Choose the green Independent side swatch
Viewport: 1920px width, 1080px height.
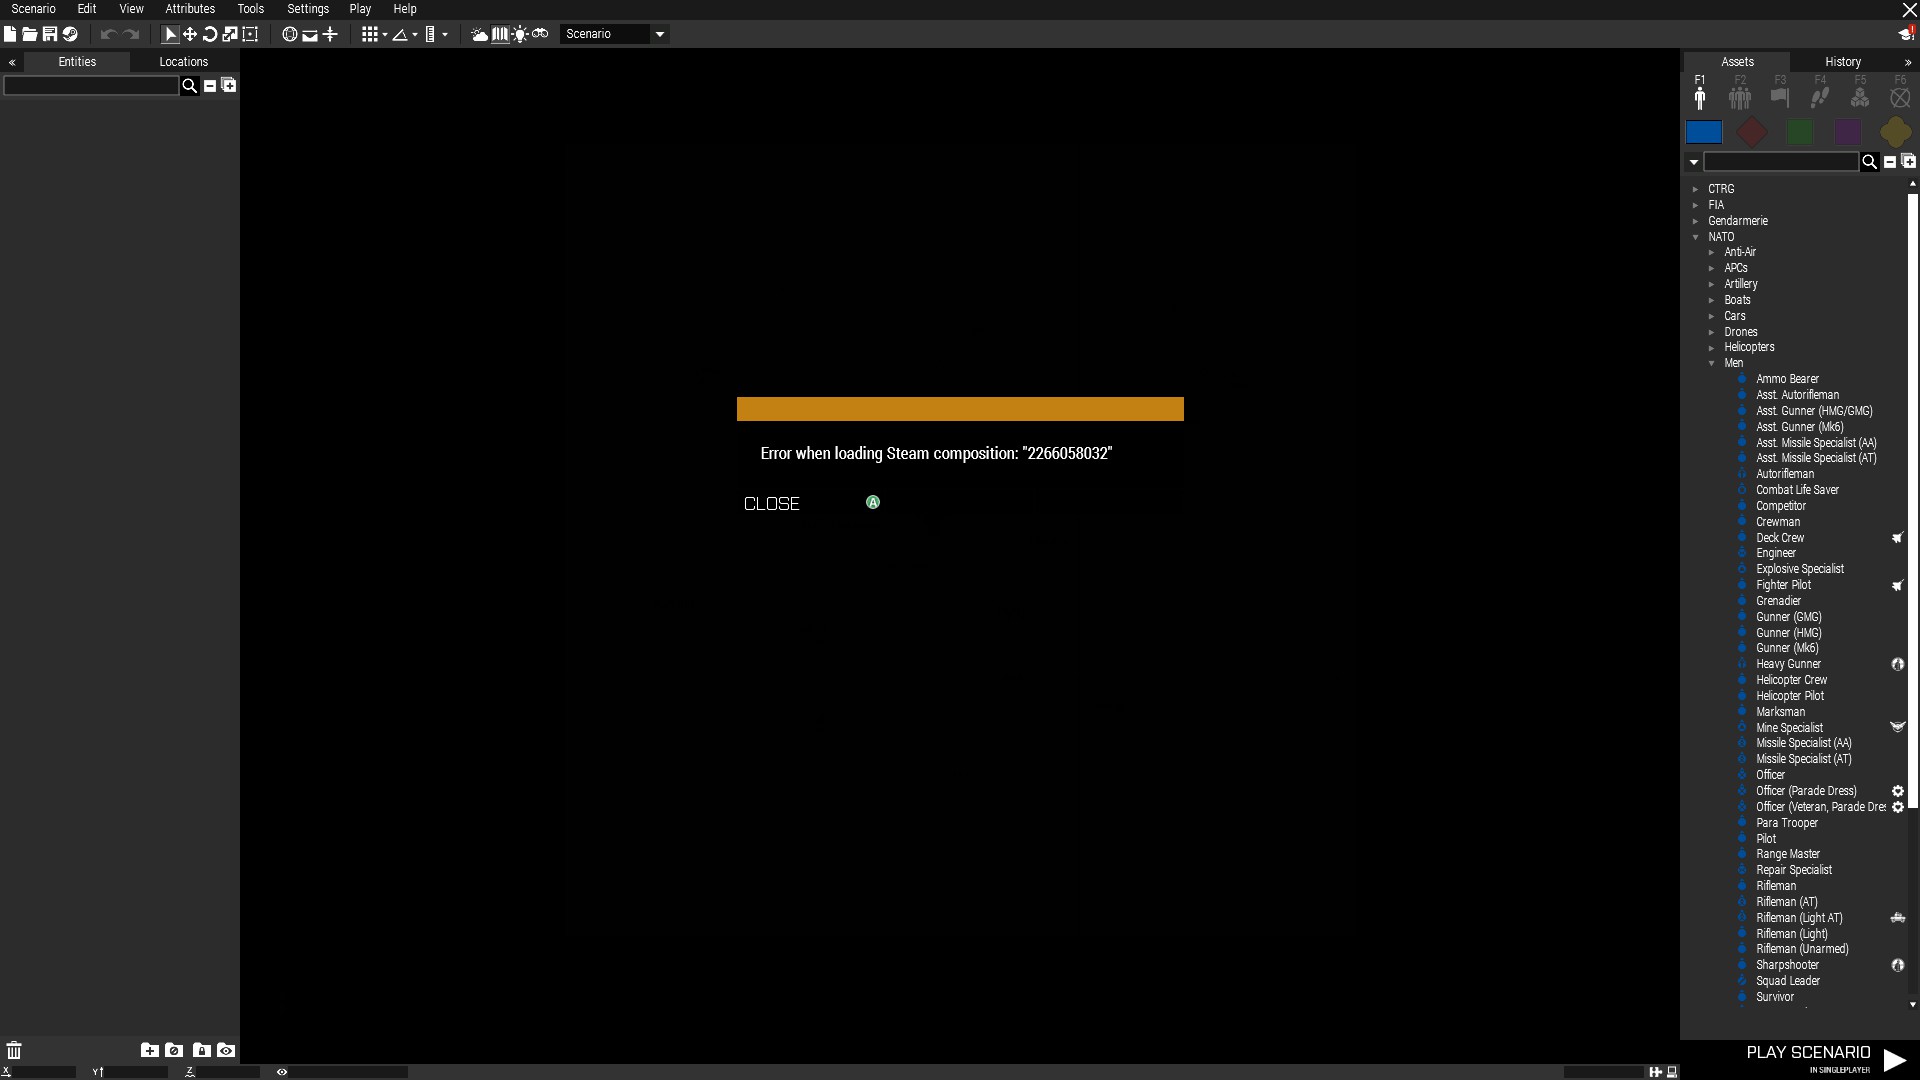pyautogui.click(x=1800, y=132)
